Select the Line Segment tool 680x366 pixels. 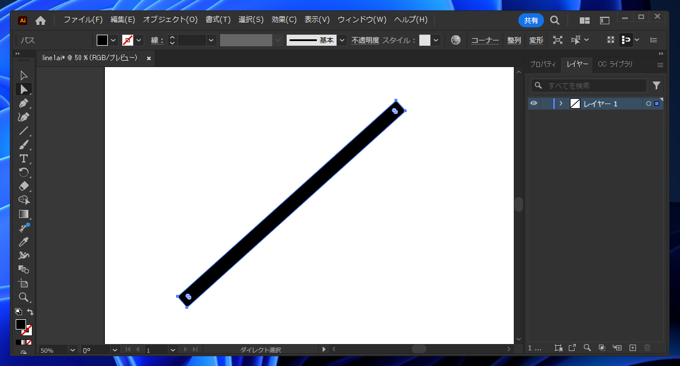point(23,131)
